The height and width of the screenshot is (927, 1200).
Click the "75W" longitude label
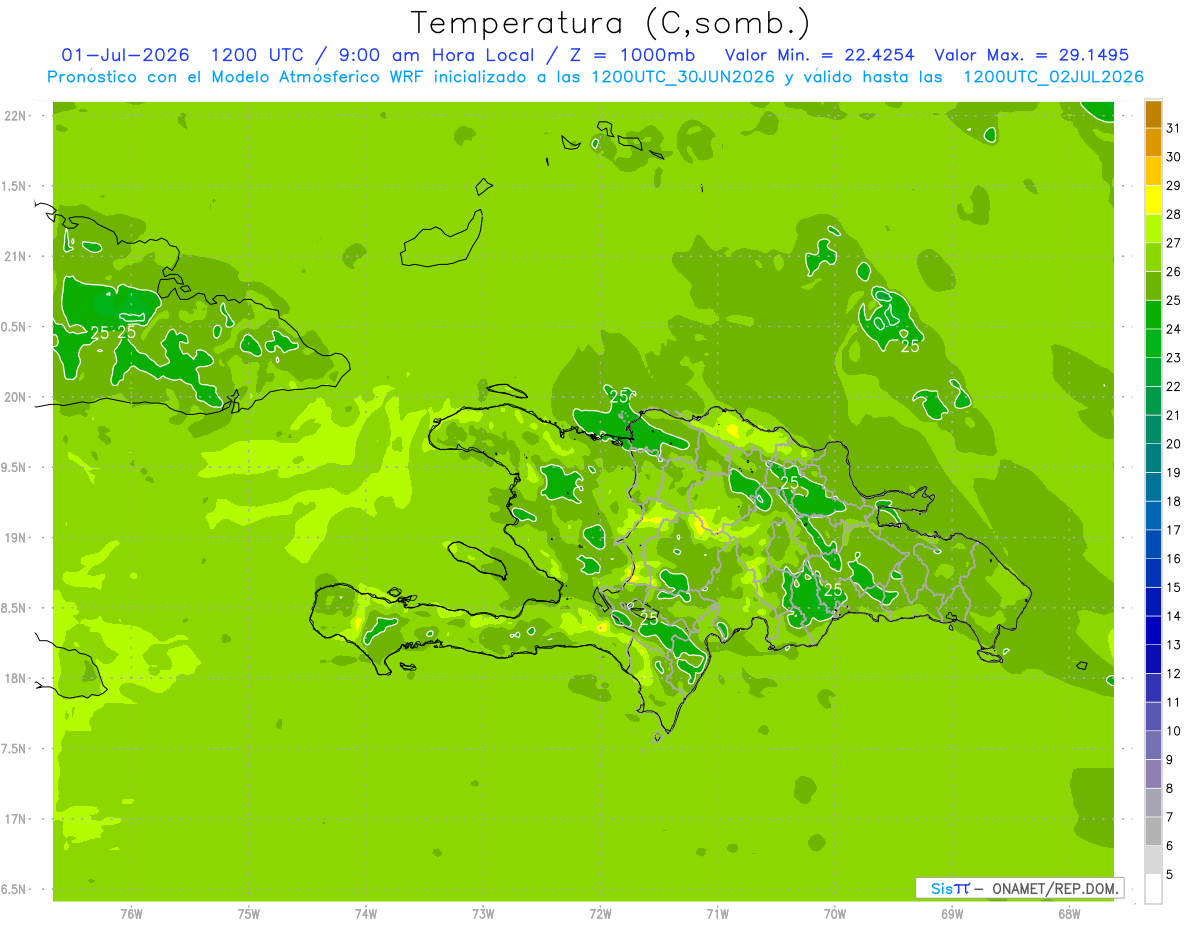(x=249, y=914)
